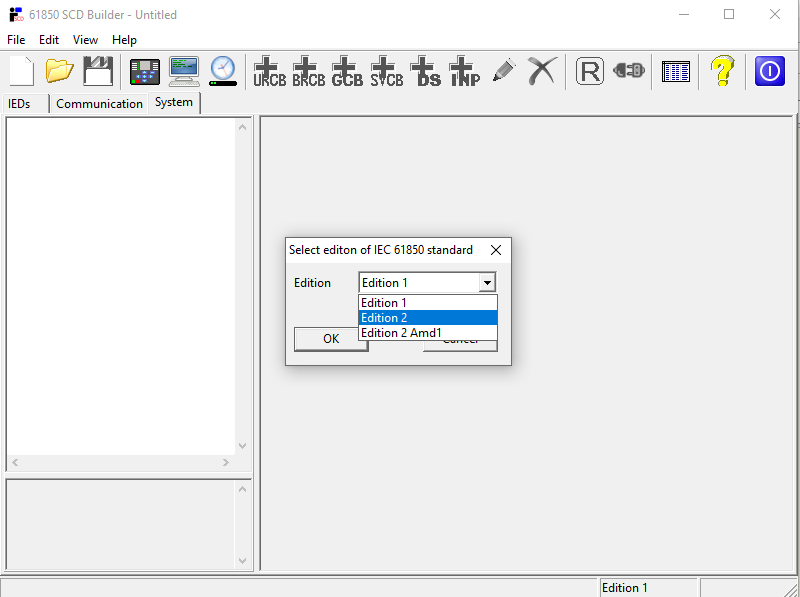Switch to the Communication tab
The image size is (800, 597).
tap(99, 104)
